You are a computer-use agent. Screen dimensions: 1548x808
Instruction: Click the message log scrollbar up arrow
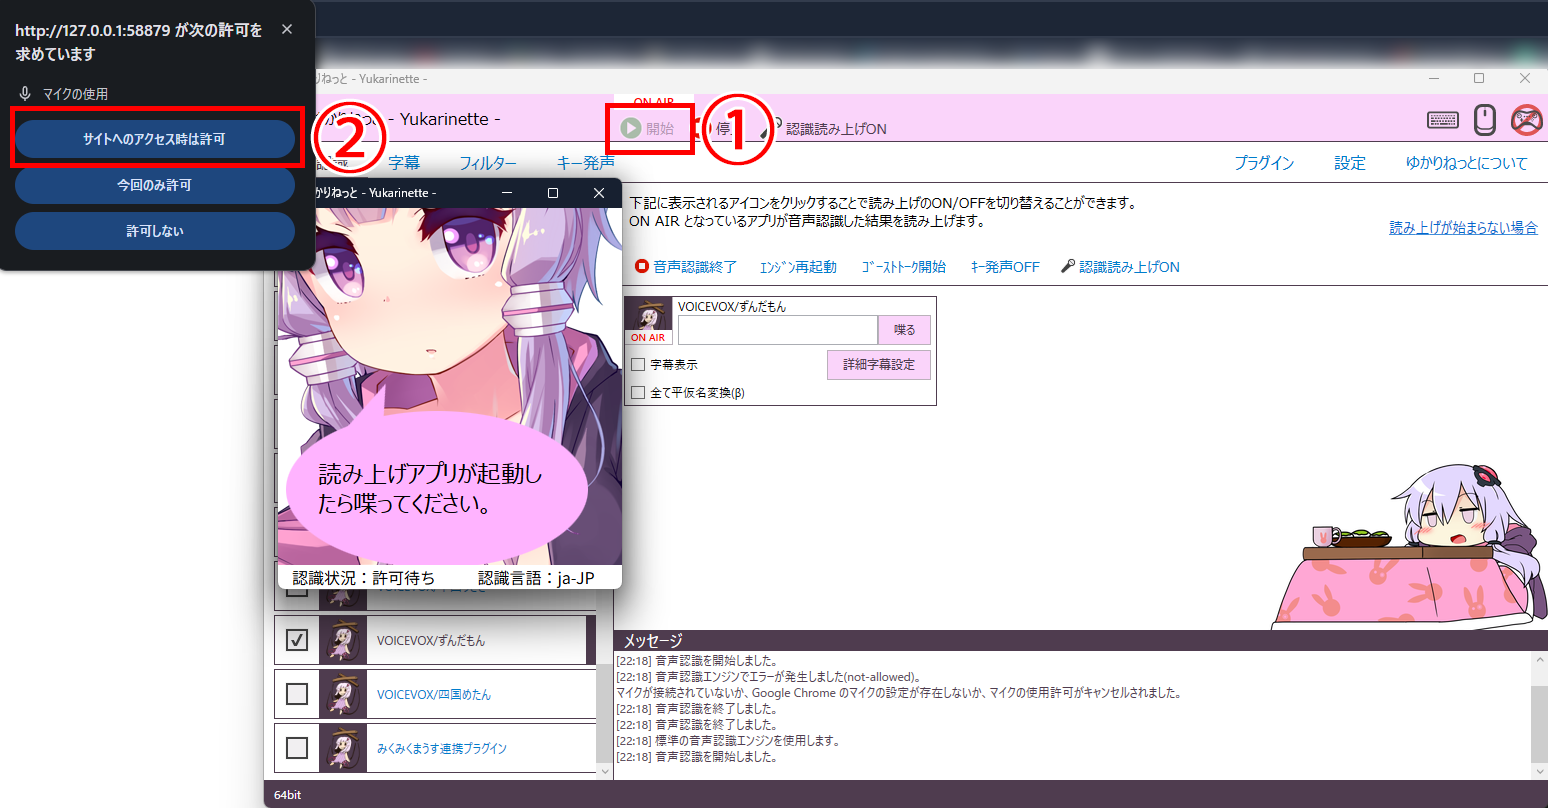pyautogui.click(x=1539, y=659)
